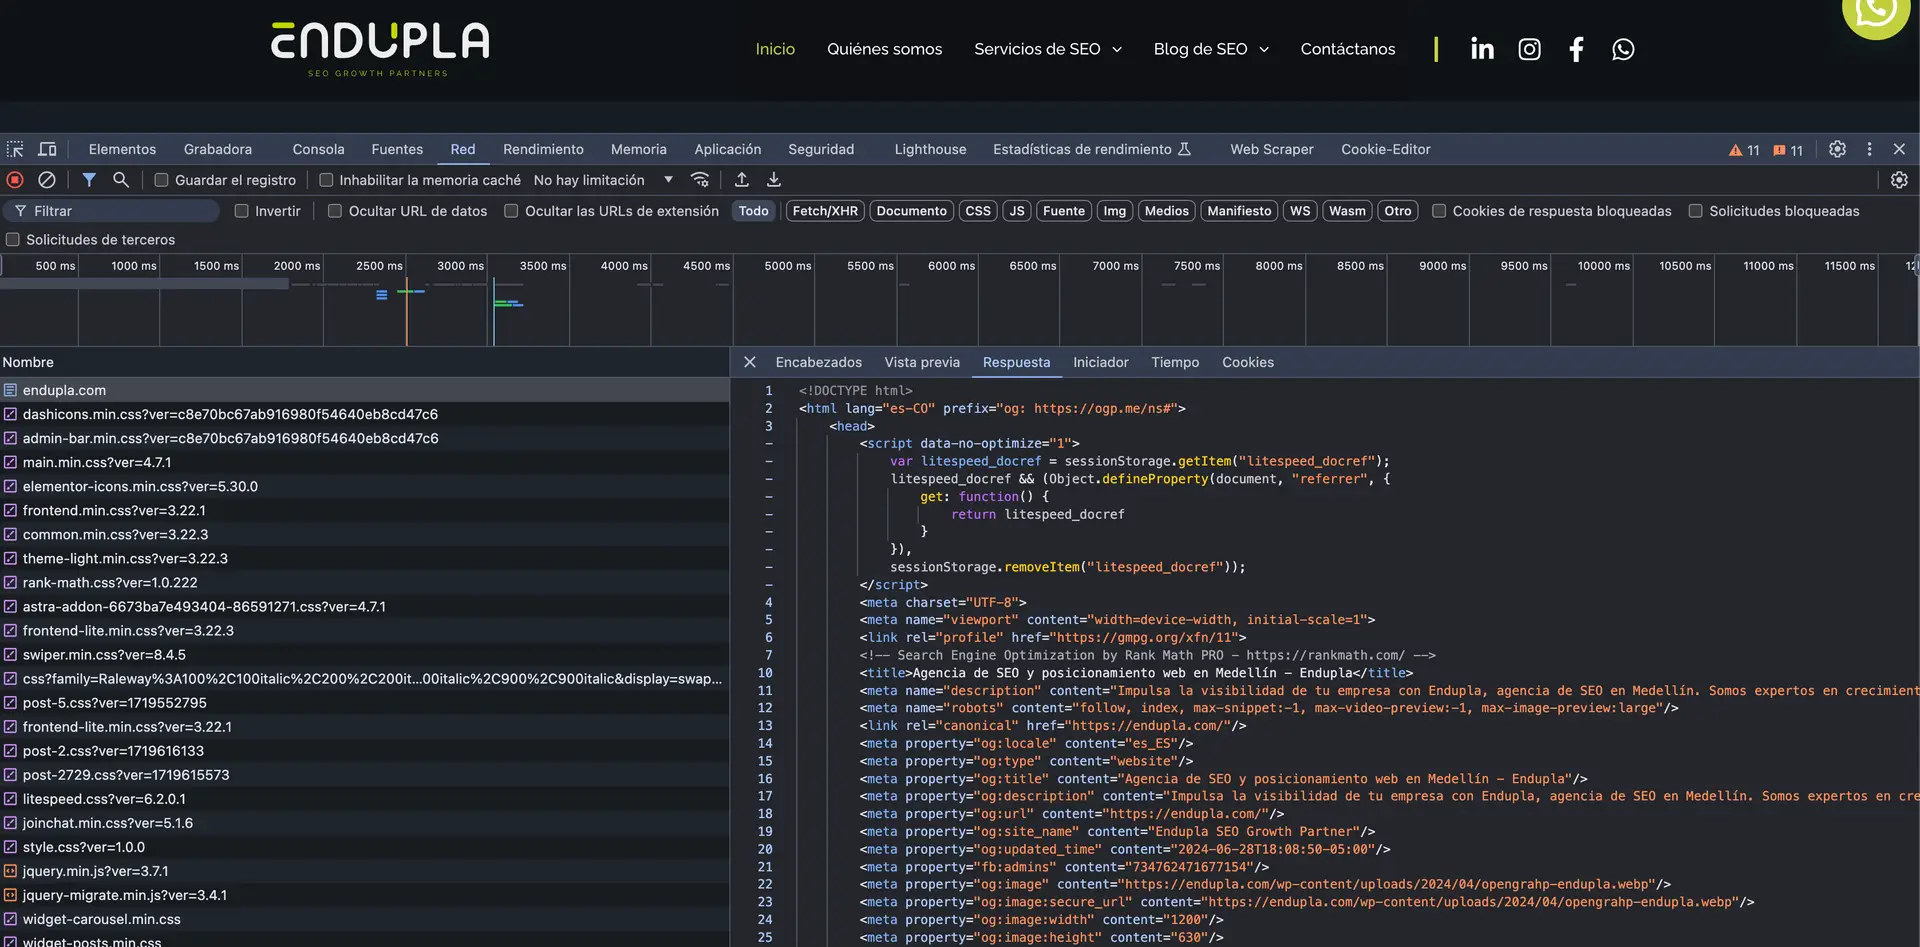
Task: Open the Contáctanos link
Action: [1347, 48]
